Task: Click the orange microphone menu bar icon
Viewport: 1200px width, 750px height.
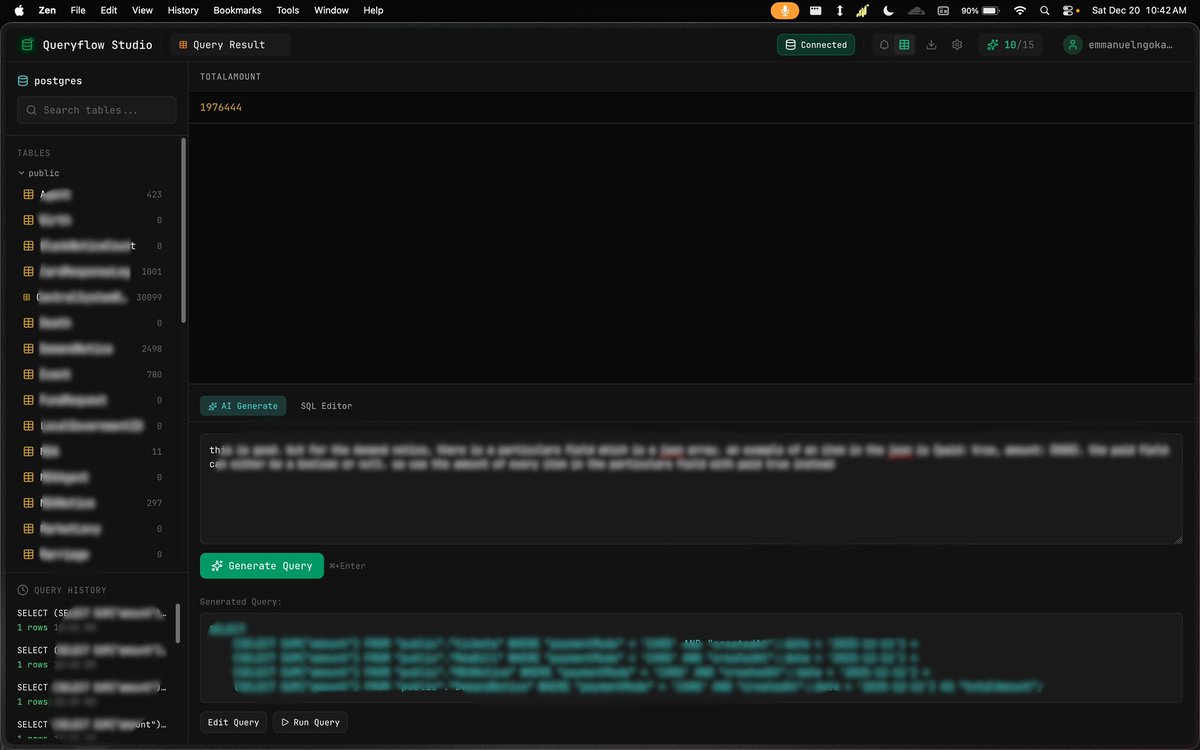Action: [x=785, y=10]
